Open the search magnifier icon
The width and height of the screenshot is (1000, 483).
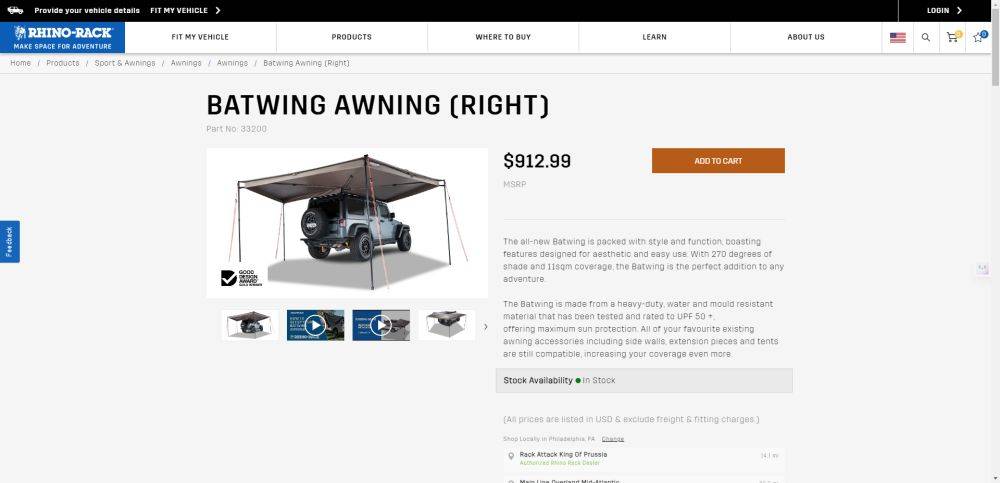[x=925, y=38]
